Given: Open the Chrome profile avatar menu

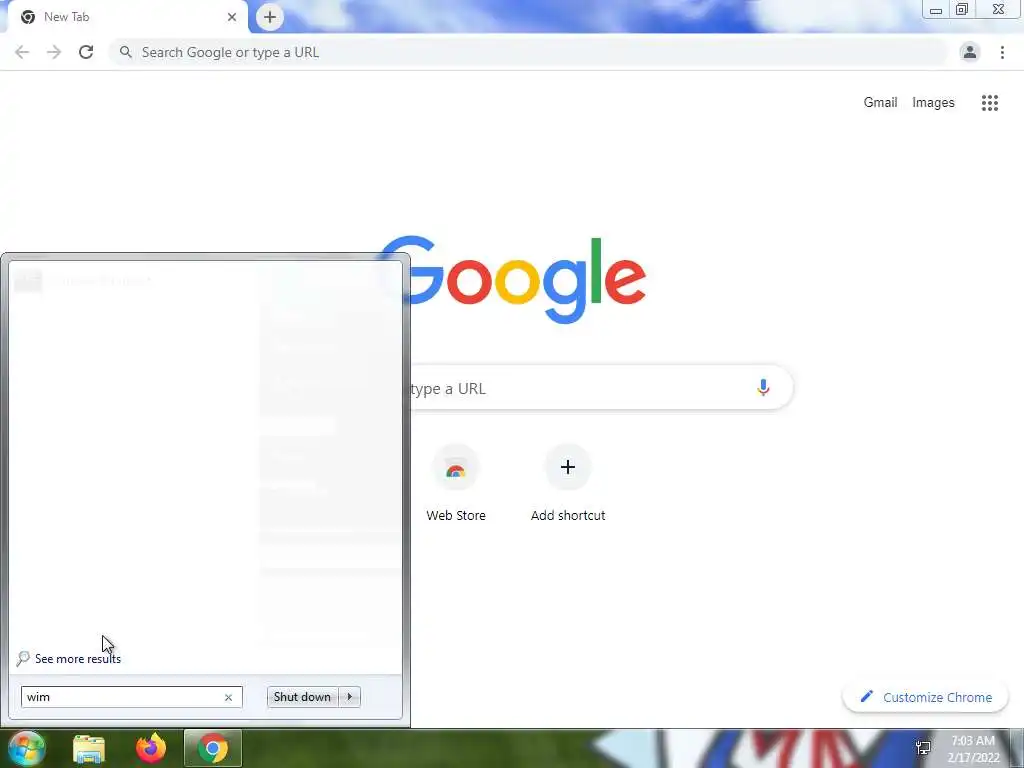Looking at the screenshot, I should coord(970,52).
